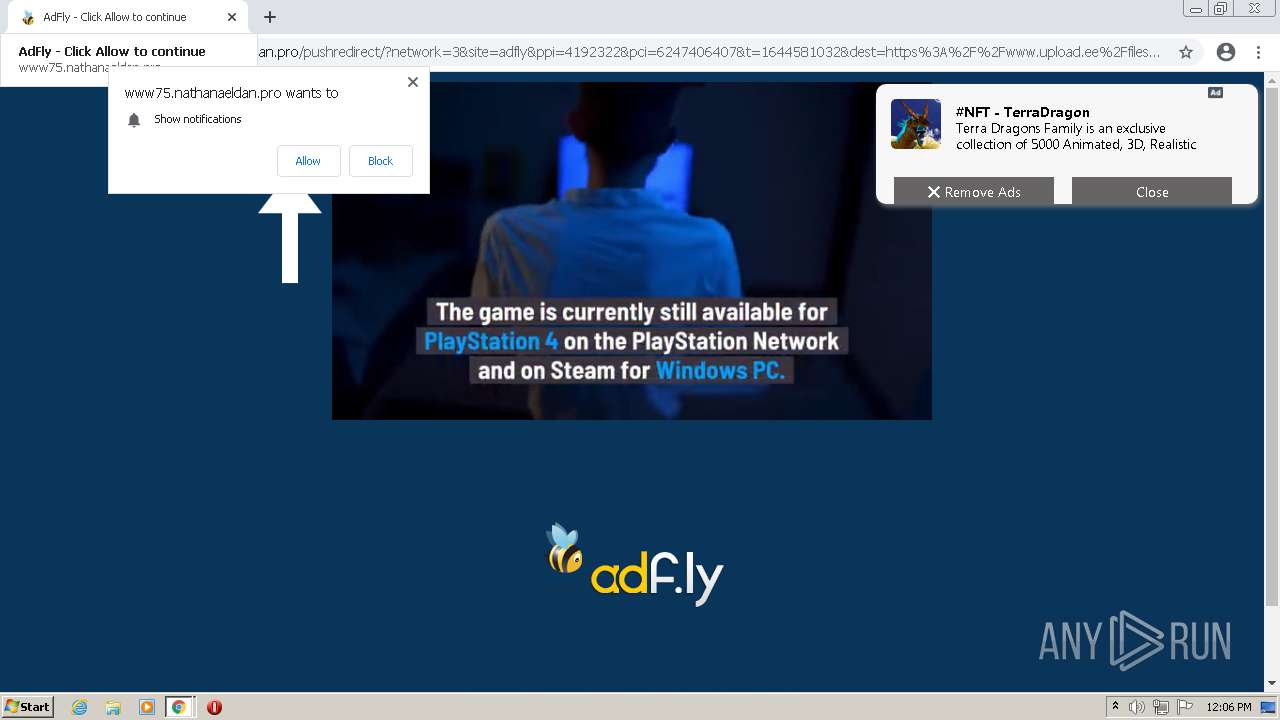Click the Terra Dragons Family ad description
Viewport: 1280px width, 720px height.
[x=1076, y=136]
